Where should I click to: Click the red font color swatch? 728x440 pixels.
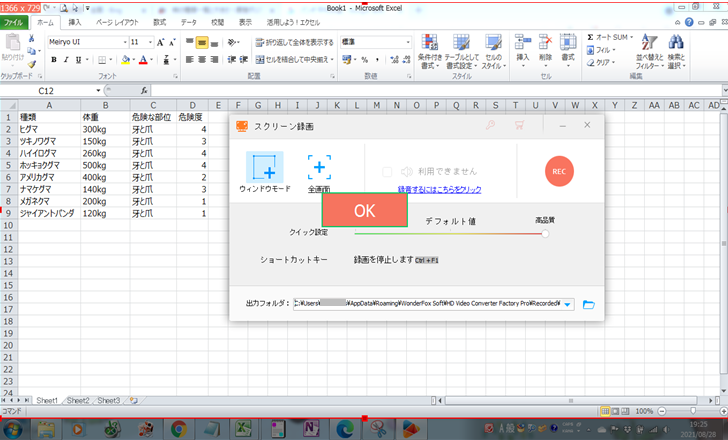143,59
